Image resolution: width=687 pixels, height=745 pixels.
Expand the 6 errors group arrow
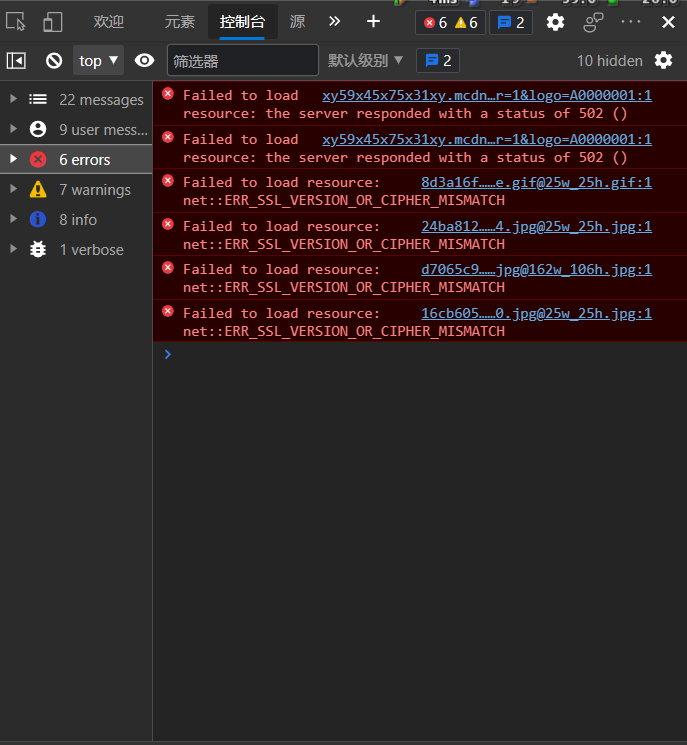(x=13, y=159)
